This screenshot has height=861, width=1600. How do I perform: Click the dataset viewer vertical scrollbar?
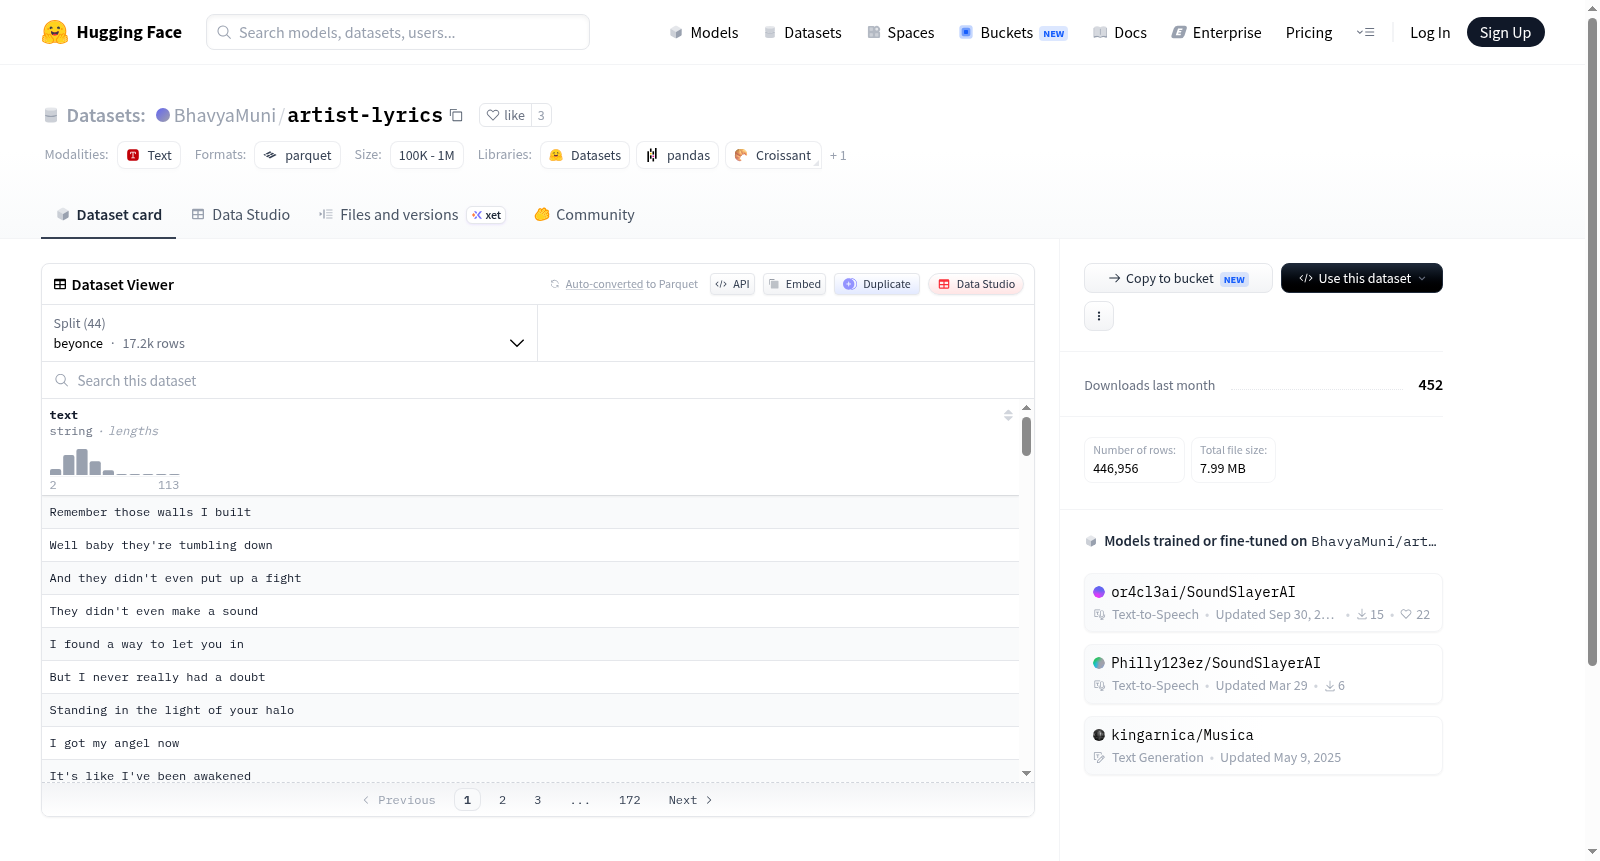pyautogui.click(x=1026, y=437)
